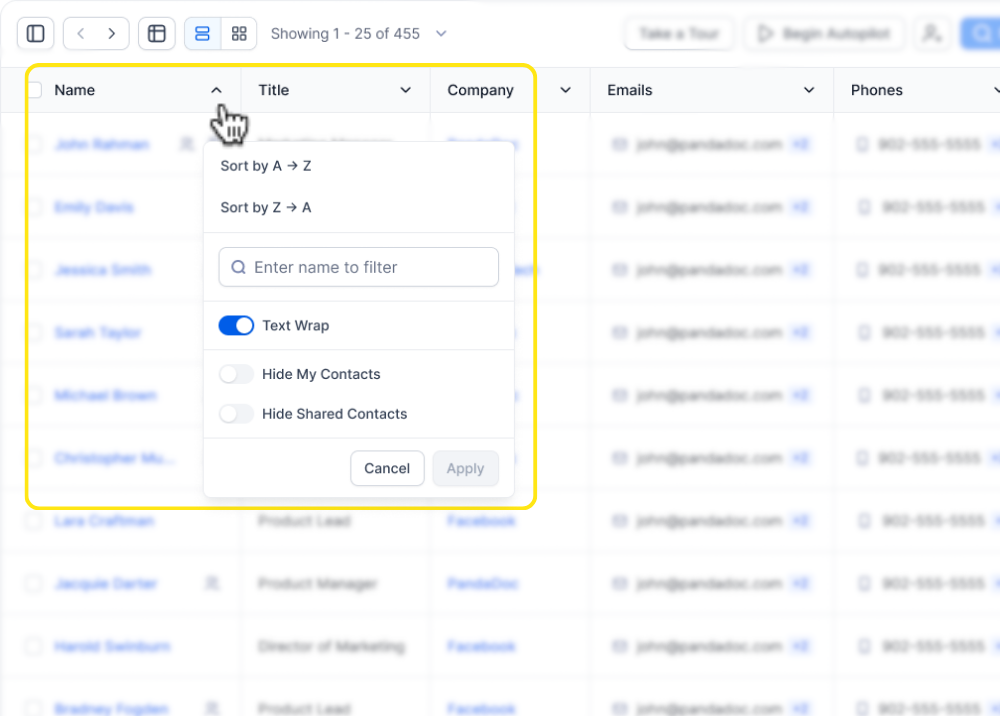Select Sort by Z to A
Viewport: 1000px width, 716px height.
pos(265,207)
